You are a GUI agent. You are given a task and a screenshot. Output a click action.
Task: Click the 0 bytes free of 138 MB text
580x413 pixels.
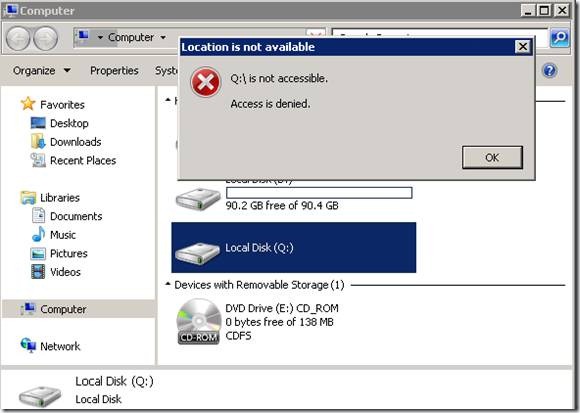pyautogui.click(x=279, y=322)
